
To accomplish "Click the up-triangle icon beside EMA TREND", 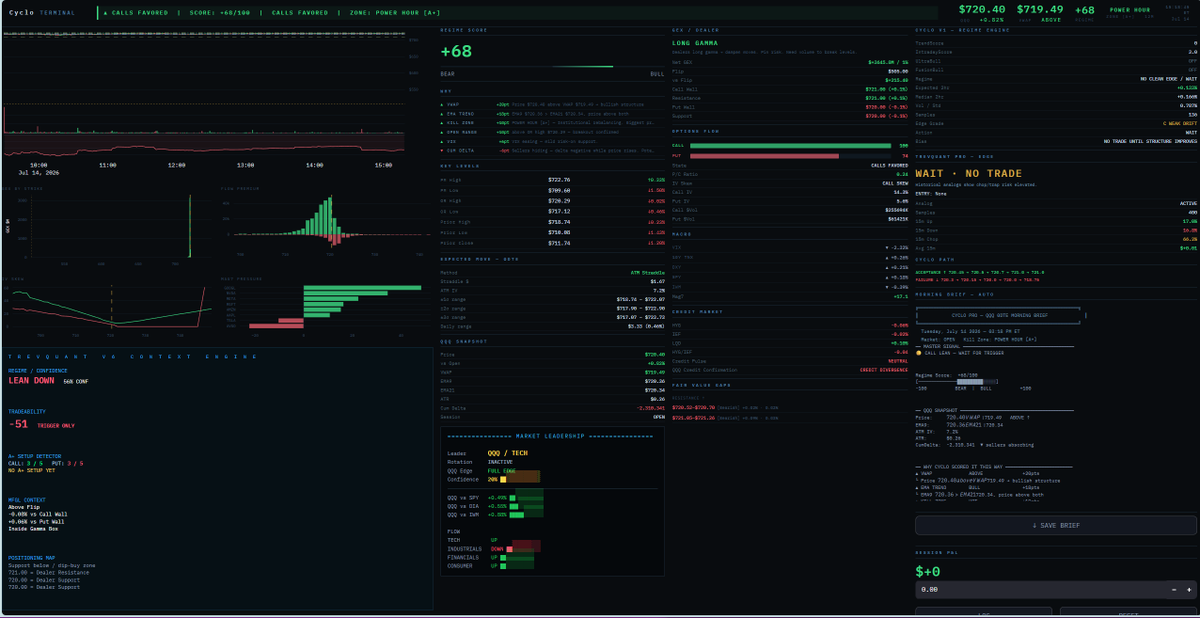I will click(443, 113).
